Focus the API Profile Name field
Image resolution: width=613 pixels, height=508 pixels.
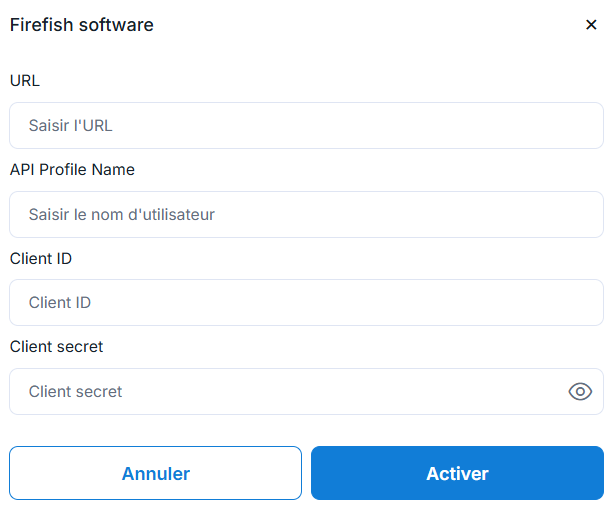click(x=306, y=214)
